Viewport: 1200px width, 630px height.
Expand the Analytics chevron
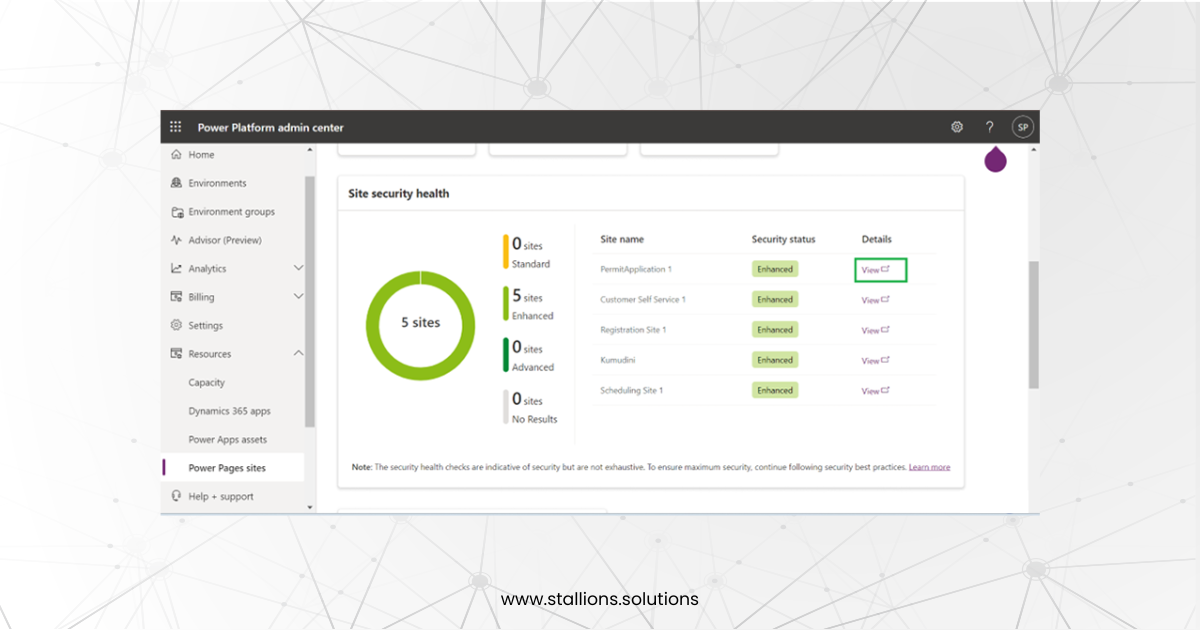pos(298,268)
